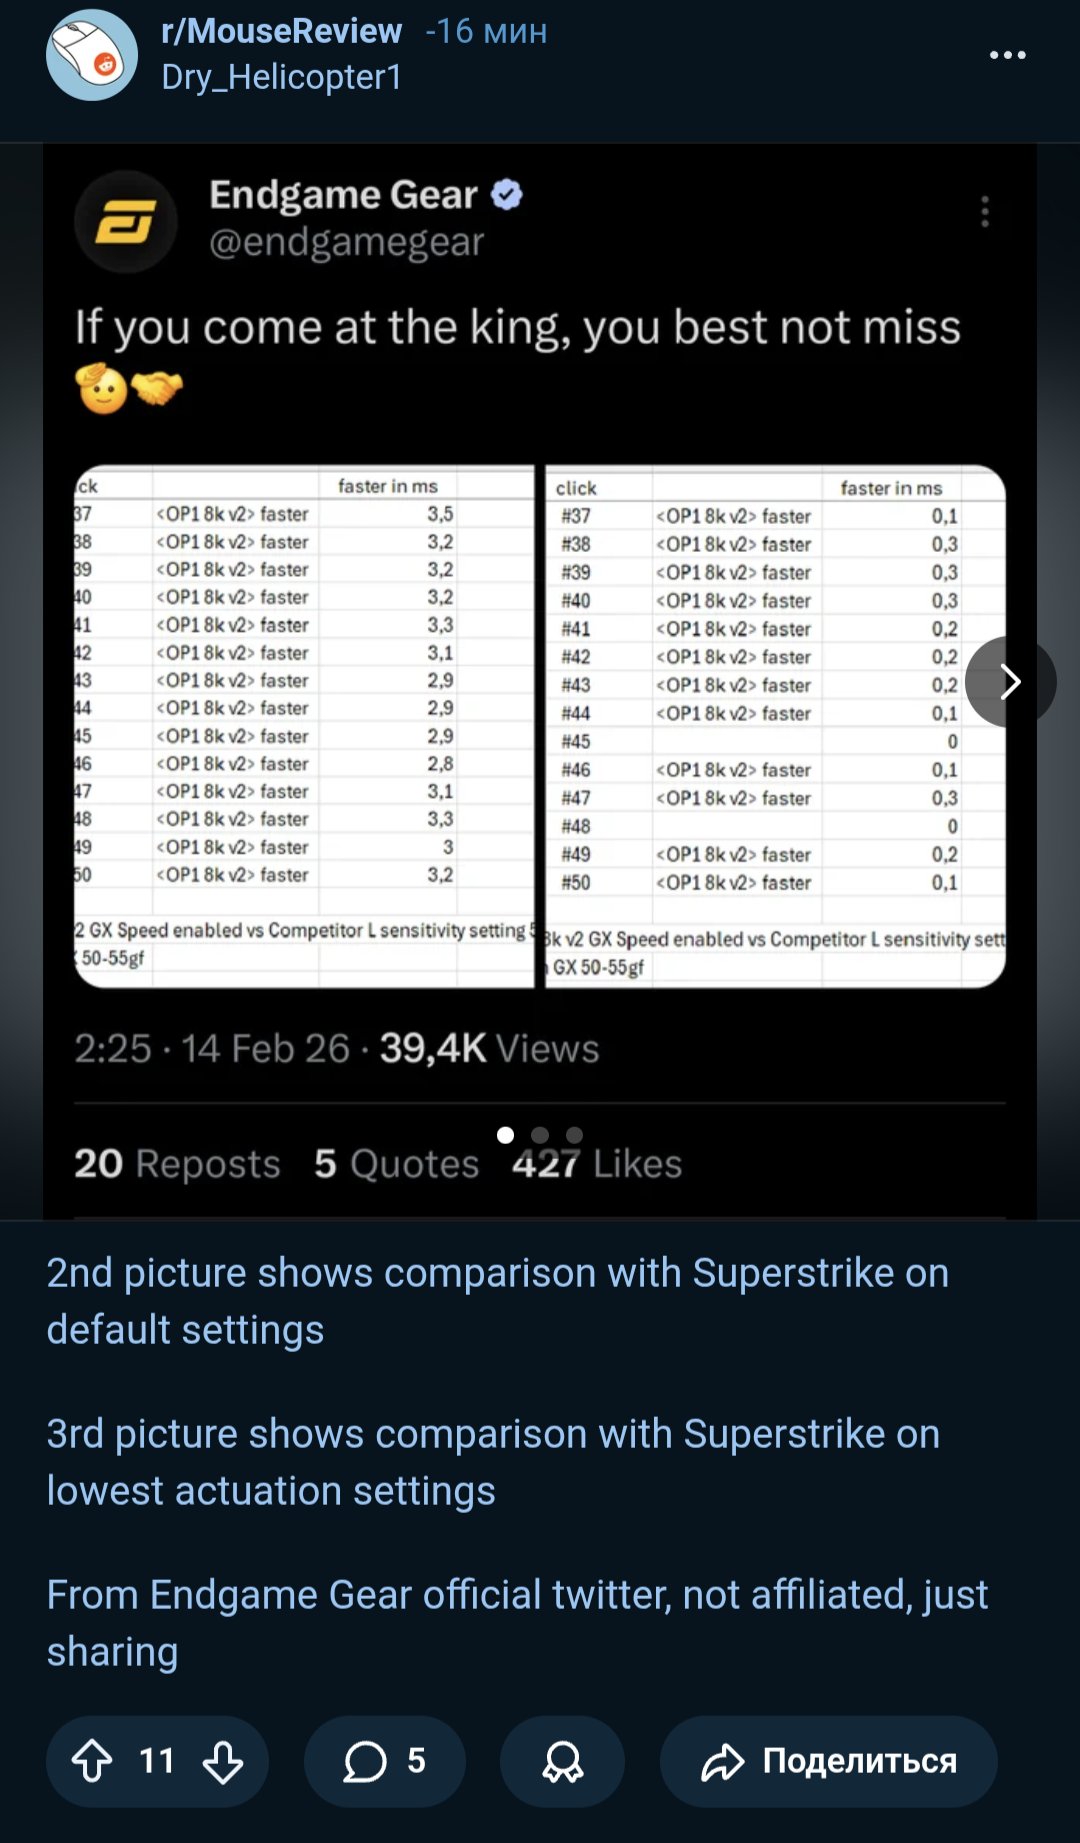This screenshot has width=1080, height=1843.
Task: Open Dry_Helicopter1 user profile
Action: [x=281, y=77]
